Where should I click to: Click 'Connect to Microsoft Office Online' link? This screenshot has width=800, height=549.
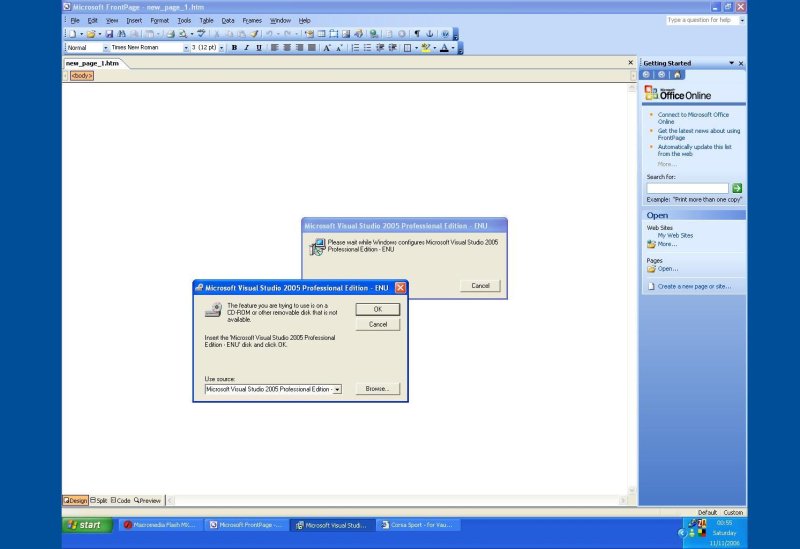[693, 118]
